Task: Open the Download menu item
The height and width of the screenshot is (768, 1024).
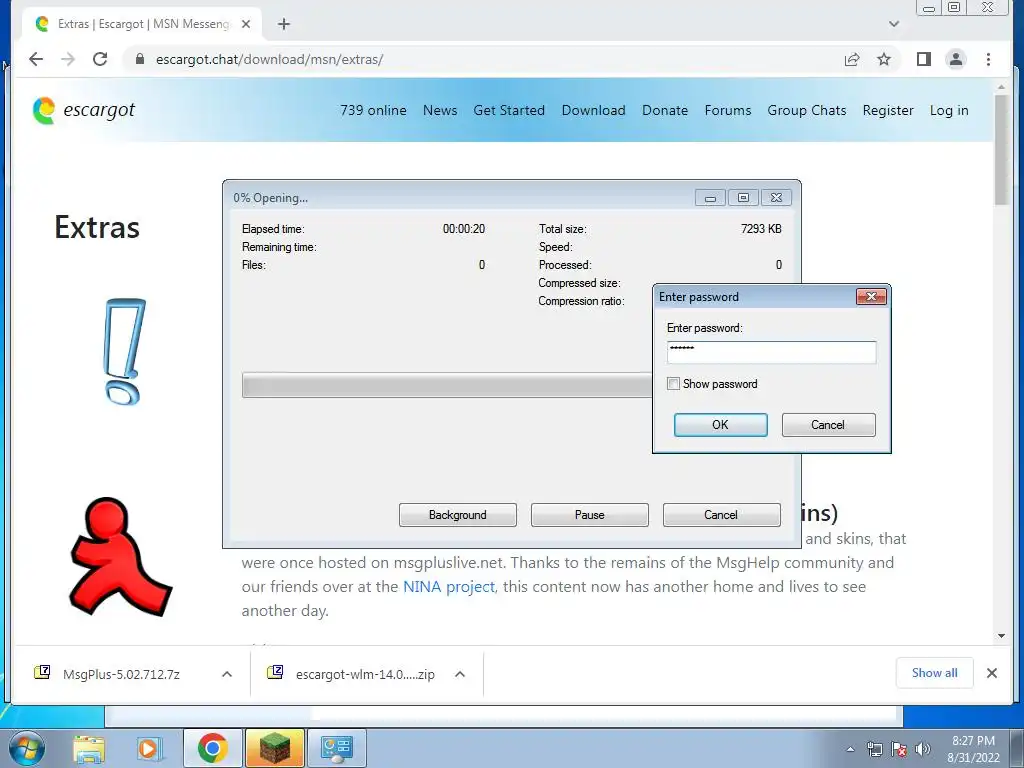Action: (594, 110)
